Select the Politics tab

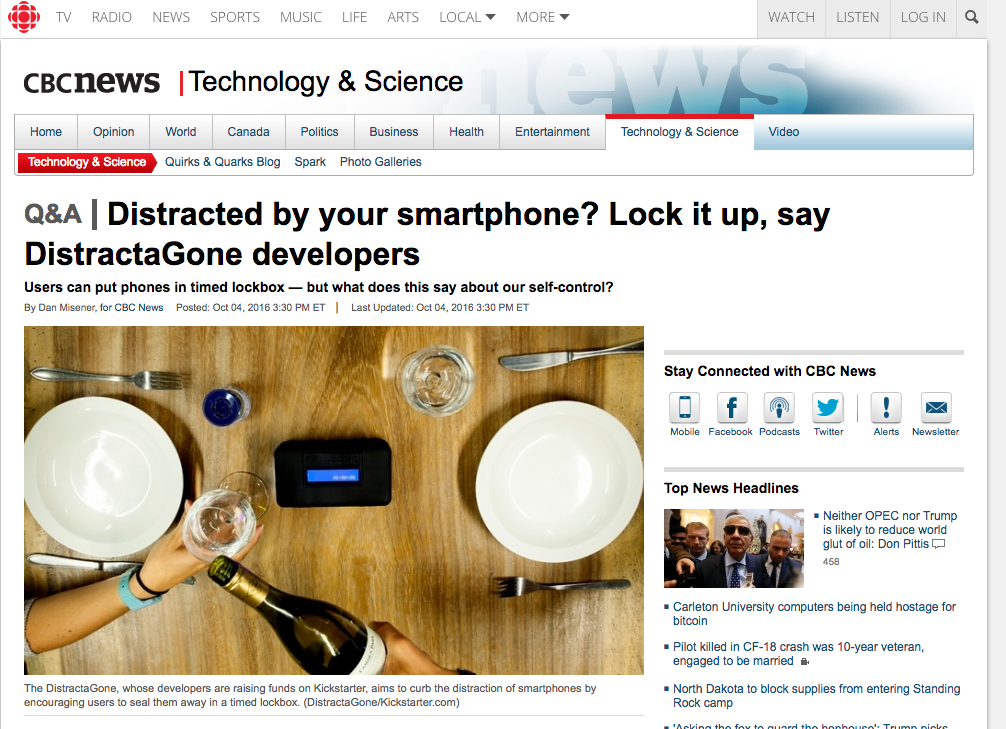(320, 132)
